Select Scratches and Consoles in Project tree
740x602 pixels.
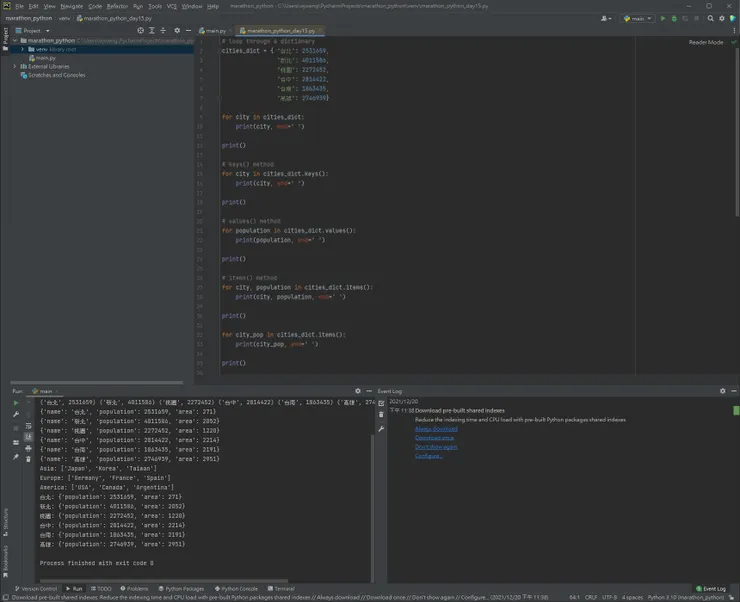tap(53, 75)
